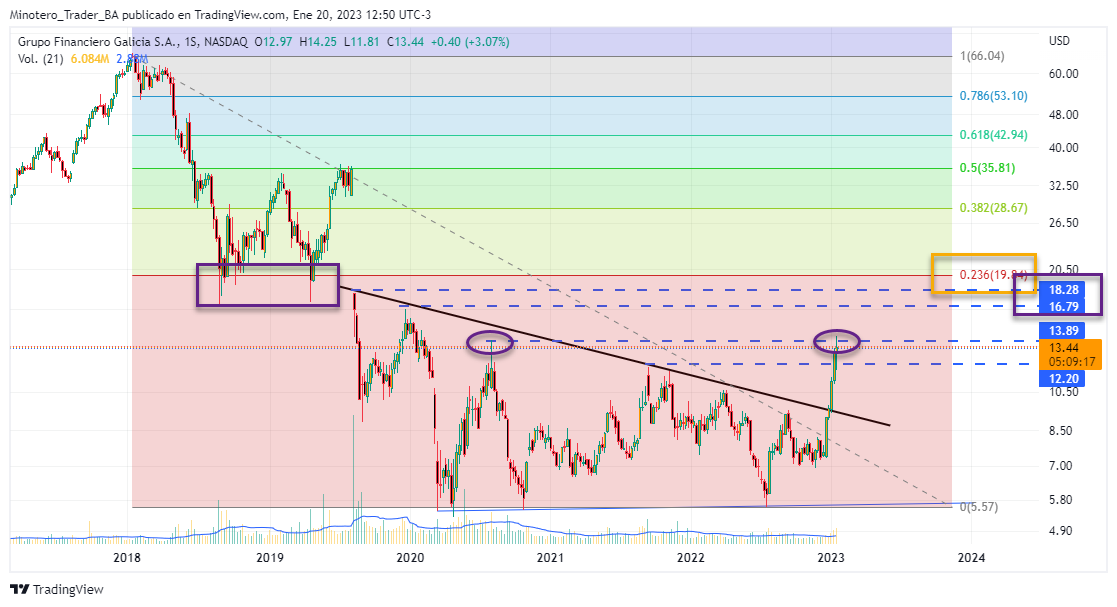This screenshot has height=607, width=1117.
Task: Click 26.50 on the price axis
Action: (x=1064, y=223)
